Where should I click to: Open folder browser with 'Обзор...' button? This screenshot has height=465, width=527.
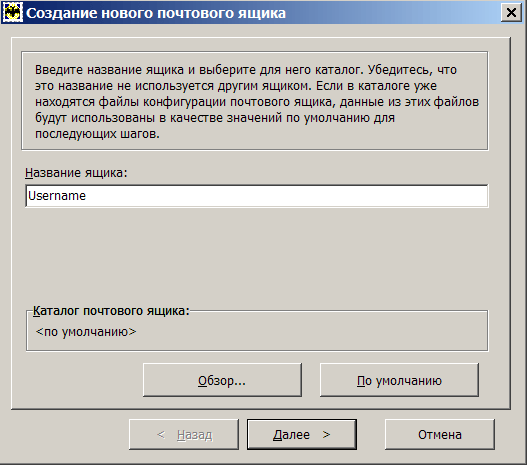click(x=222, y=380)
